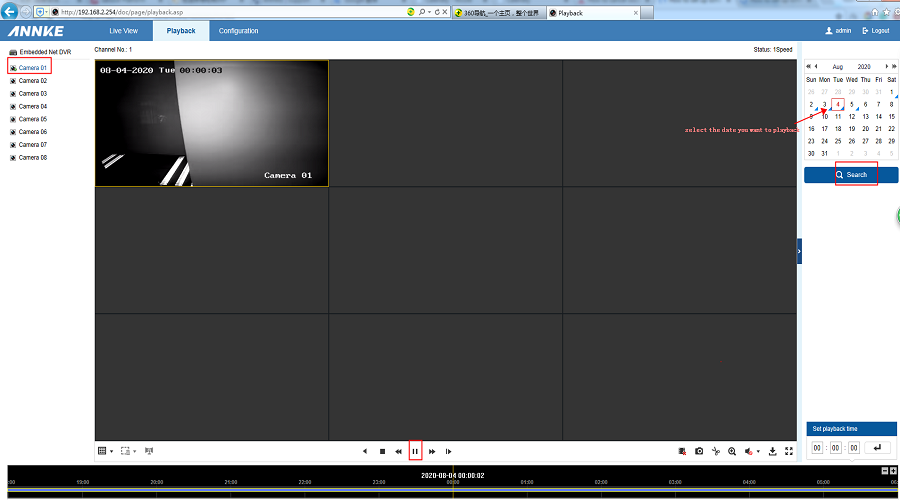Stop all playback with red-X film icon
The image size is (900, 500).
[x=682, y=451]
